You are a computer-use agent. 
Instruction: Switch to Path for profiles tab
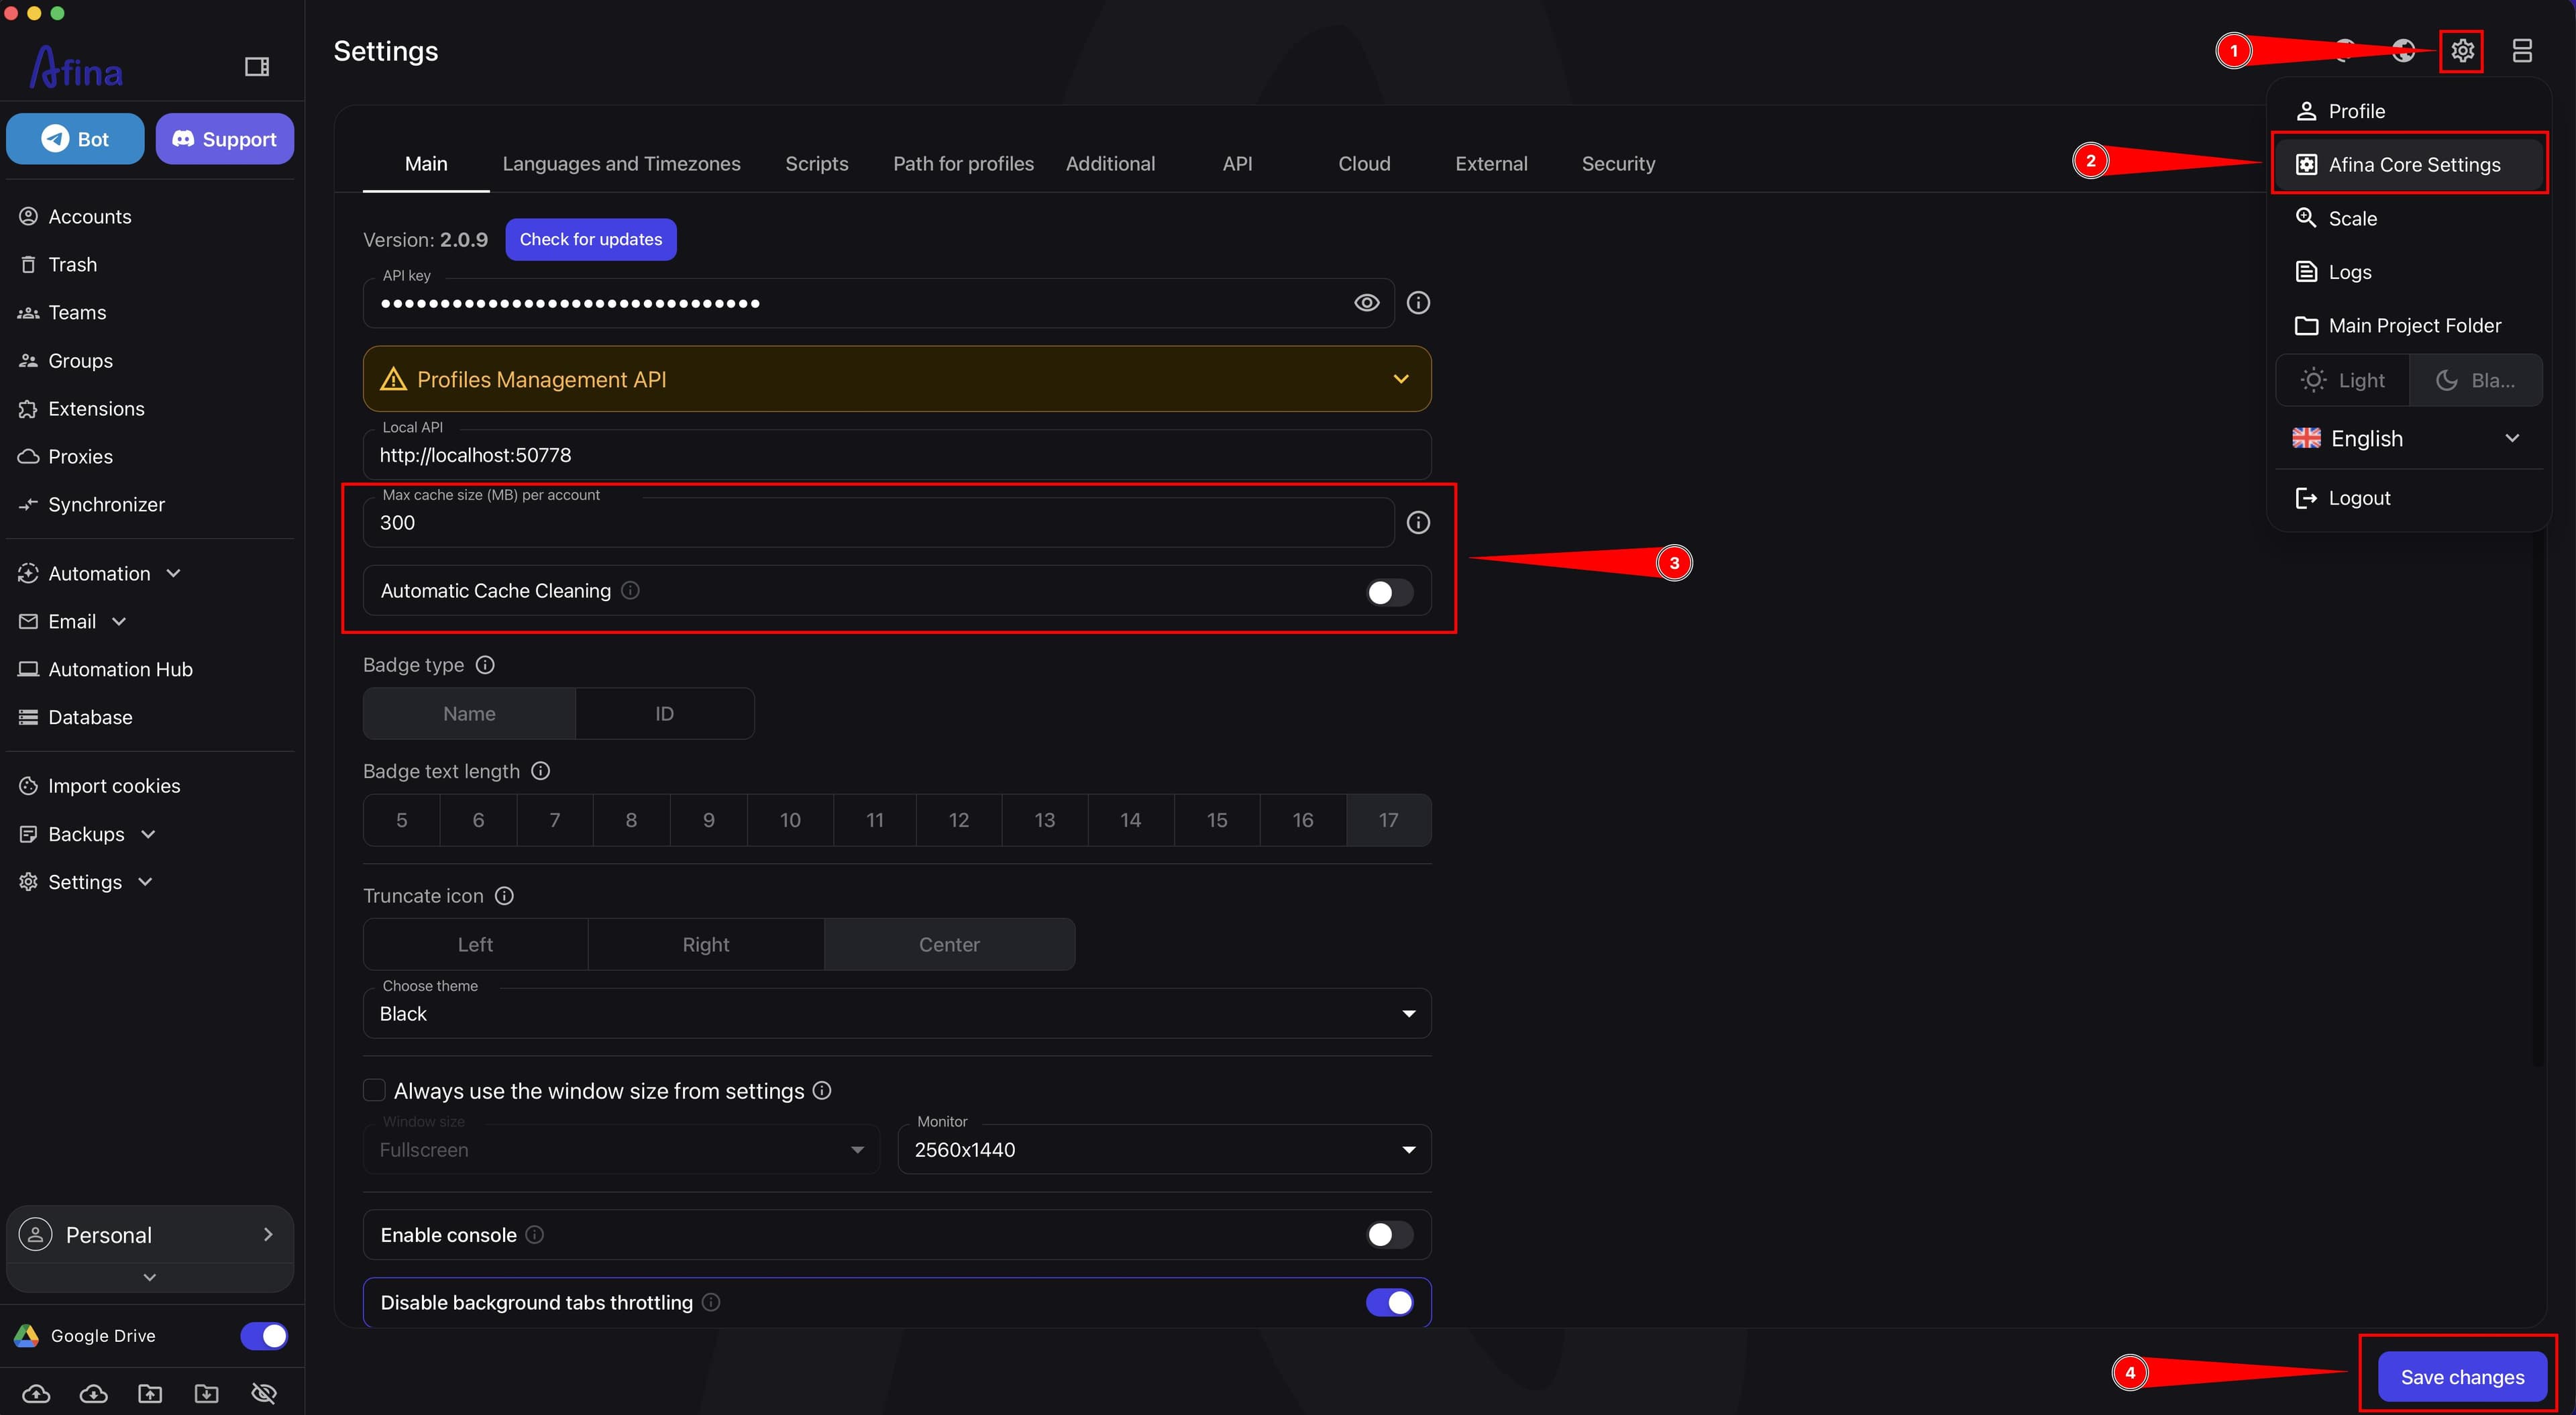click(x=963, y=163)
